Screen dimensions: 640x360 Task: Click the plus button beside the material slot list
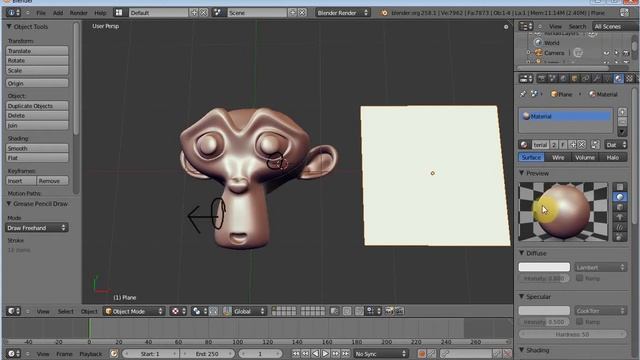click(x=622, y=112)
